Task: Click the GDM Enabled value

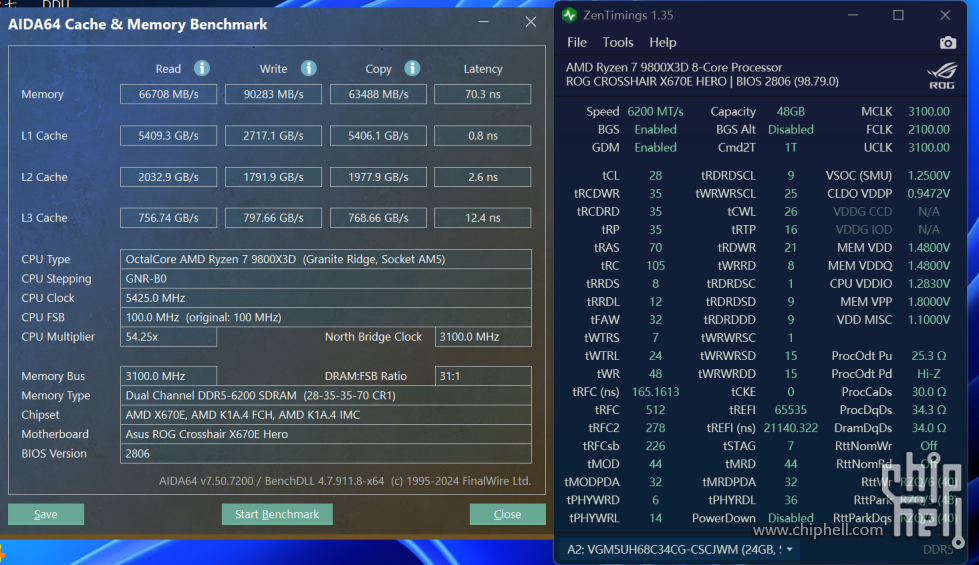Action: [x=655, y=148]
